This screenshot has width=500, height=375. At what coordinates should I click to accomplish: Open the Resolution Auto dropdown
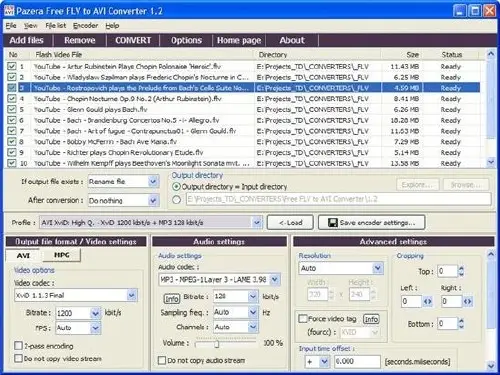pyautogui.click(x=377, y=268)
